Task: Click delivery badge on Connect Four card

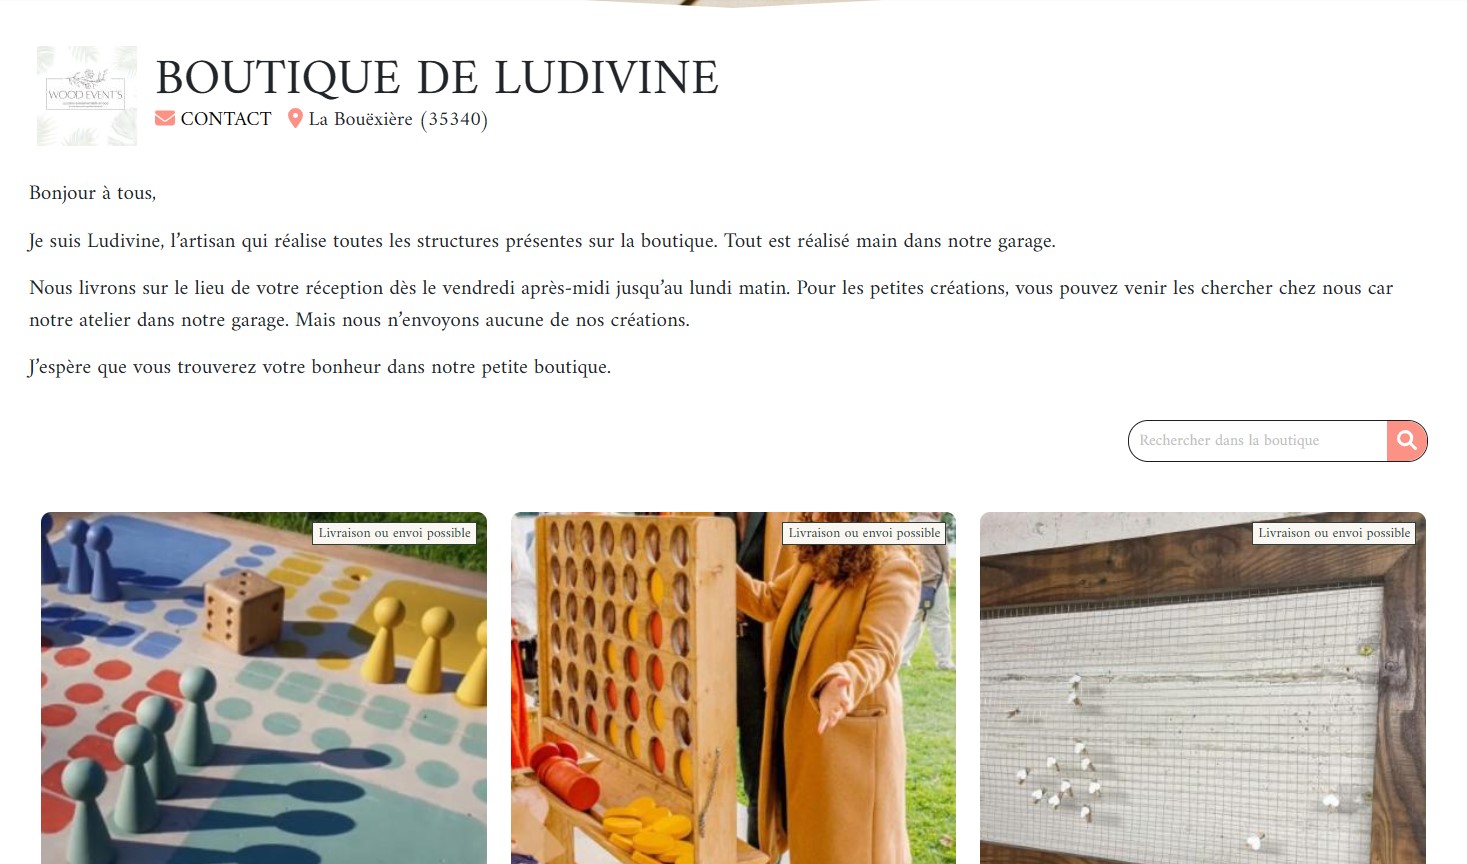Action: coord(864,533)
